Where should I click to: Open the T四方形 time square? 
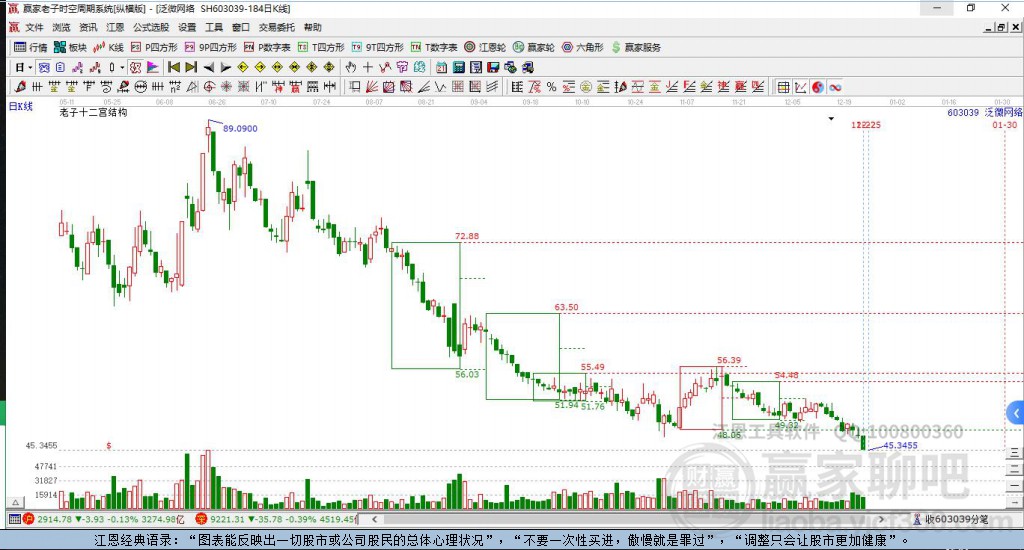point(321,47)
